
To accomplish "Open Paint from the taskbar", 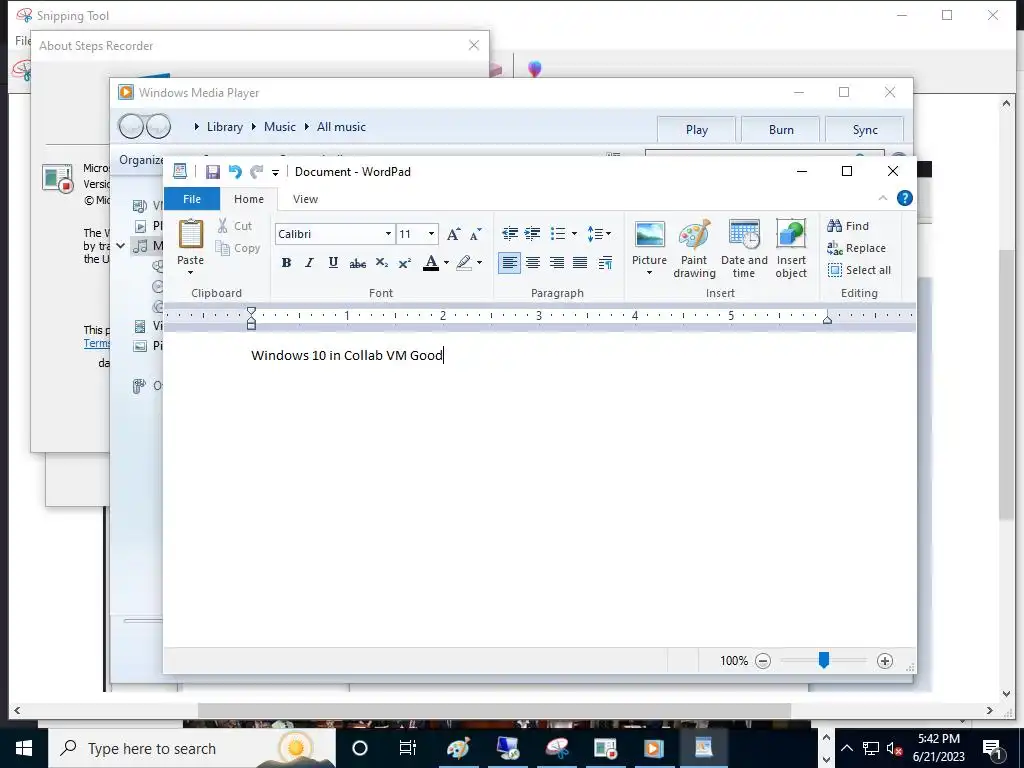I will [x=458, y=748].
